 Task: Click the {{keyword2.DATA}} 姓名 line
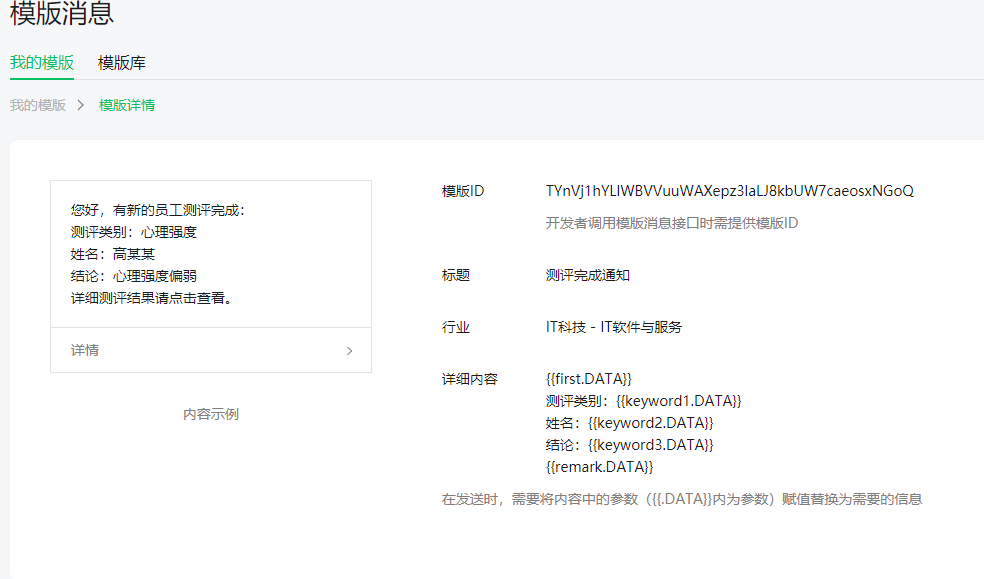click(629, 423)
